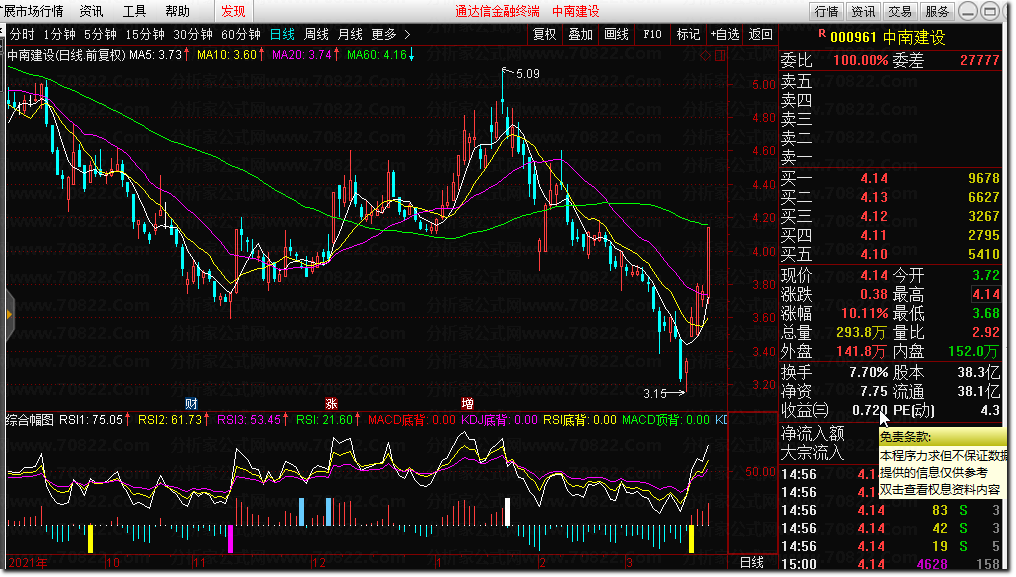The image size is (1016, 577).
Task: Click the 5.09 high price annotation
Action: tap(527, 74)
